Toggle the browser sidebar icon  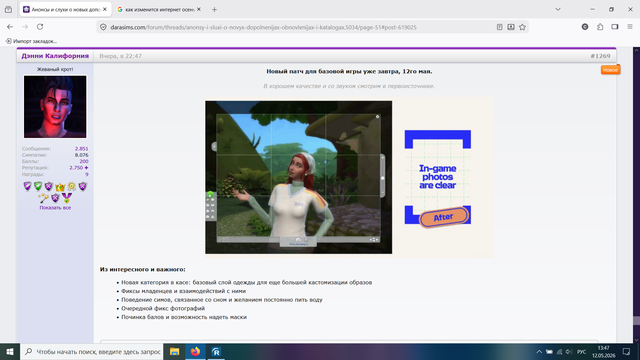coord(615,27)
